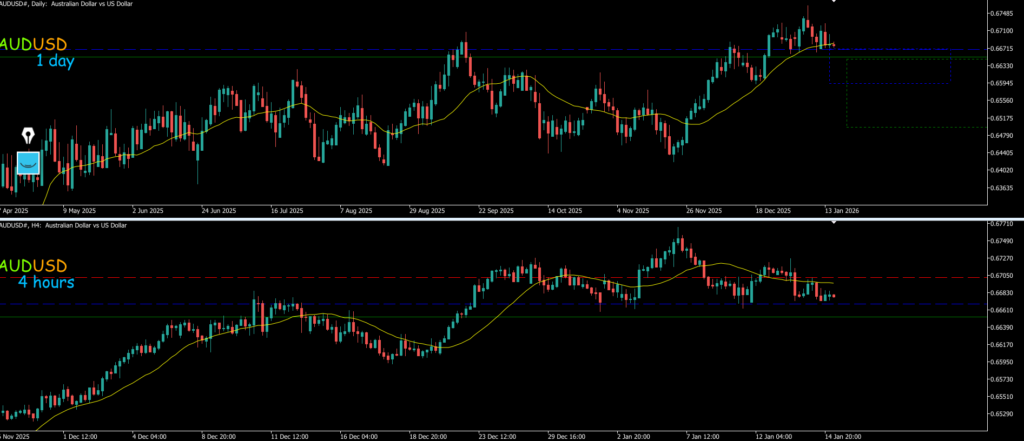Screen dimensions: 1024x441
Task: Click the "1 day" timeframe label
Action: coord(55,62)
